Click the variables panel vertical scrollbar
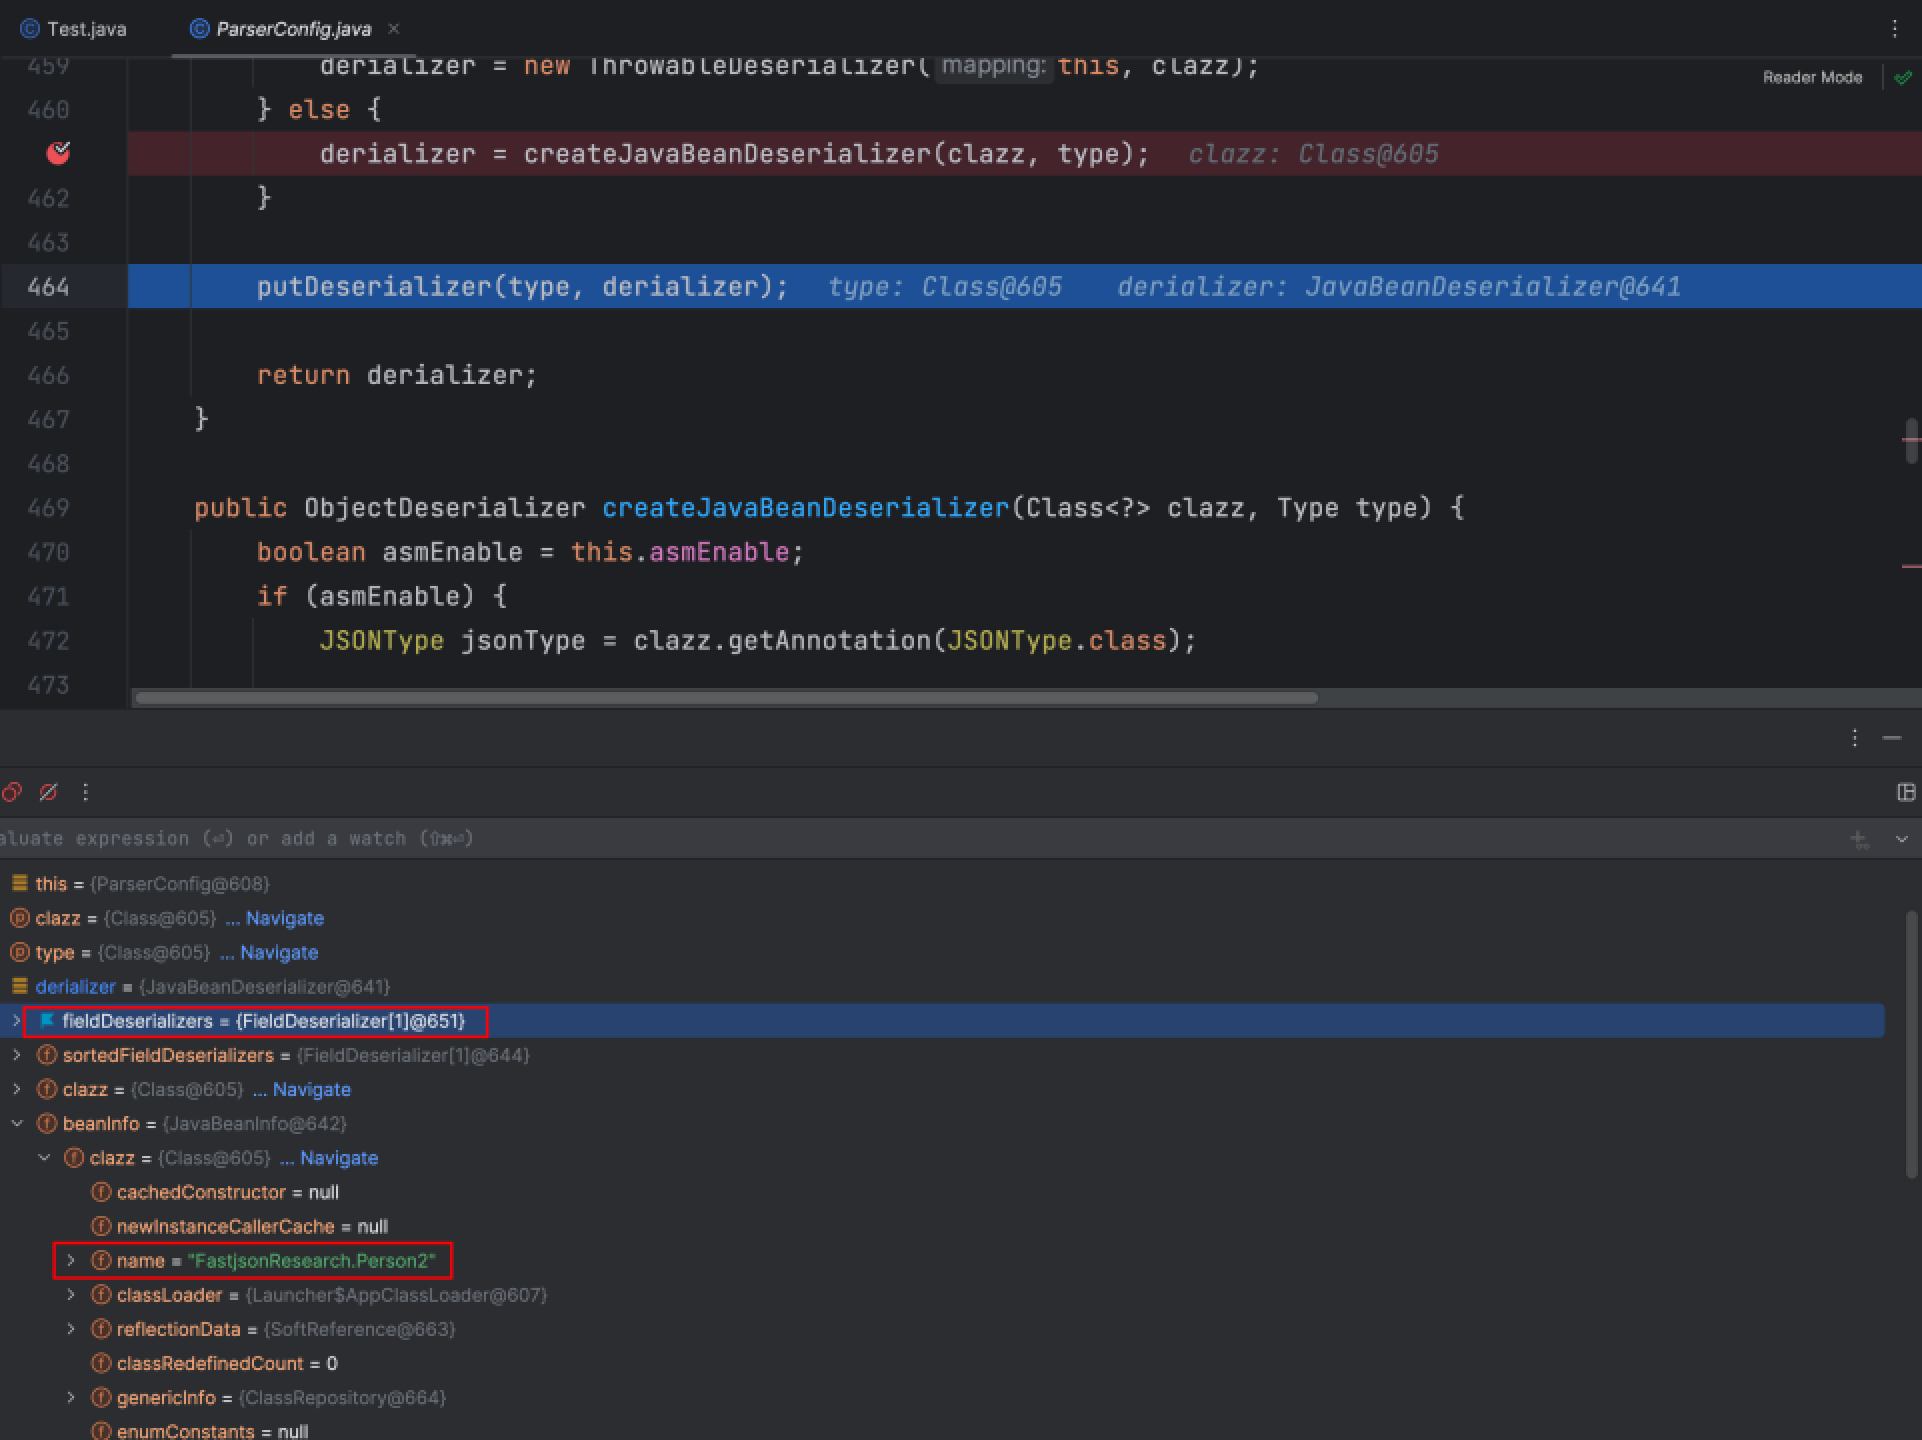The image size is (1922, 1440). pyautogui.click(x=1912, y=1045)
